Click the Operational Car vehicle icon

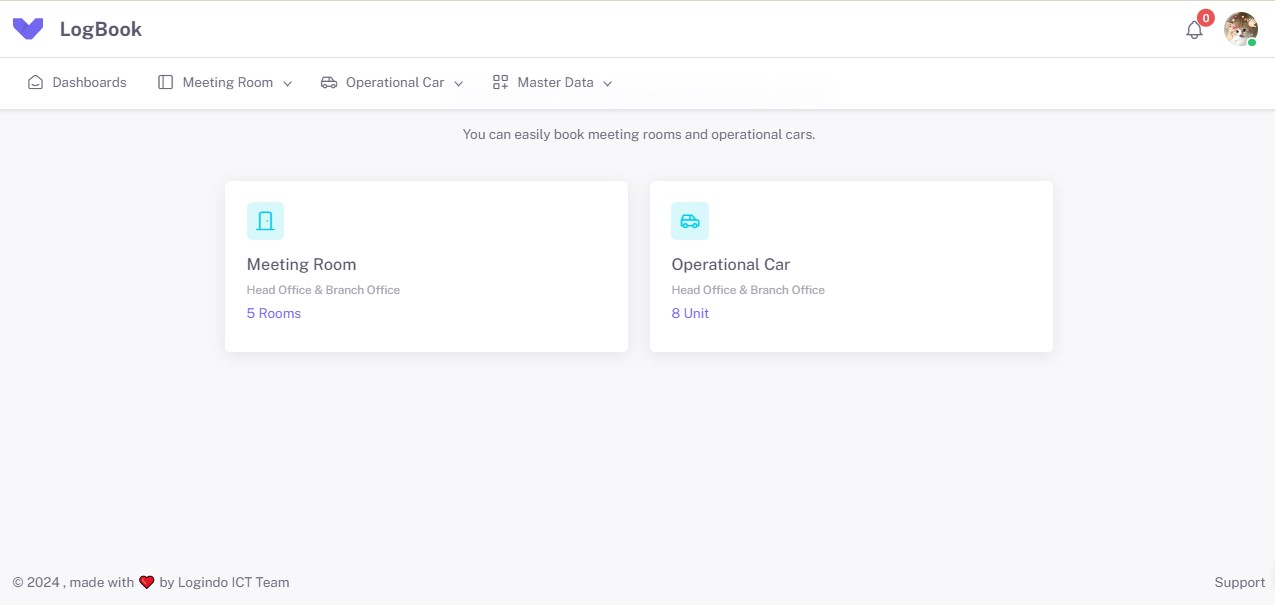pyautogui.click(x=690, y=220)
